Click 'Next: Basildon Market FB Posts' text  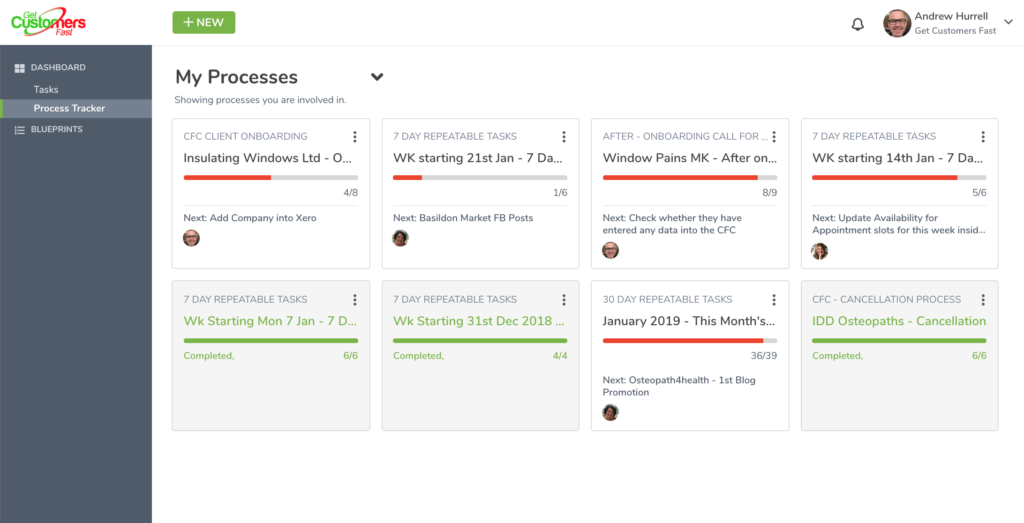coord(463,217)
